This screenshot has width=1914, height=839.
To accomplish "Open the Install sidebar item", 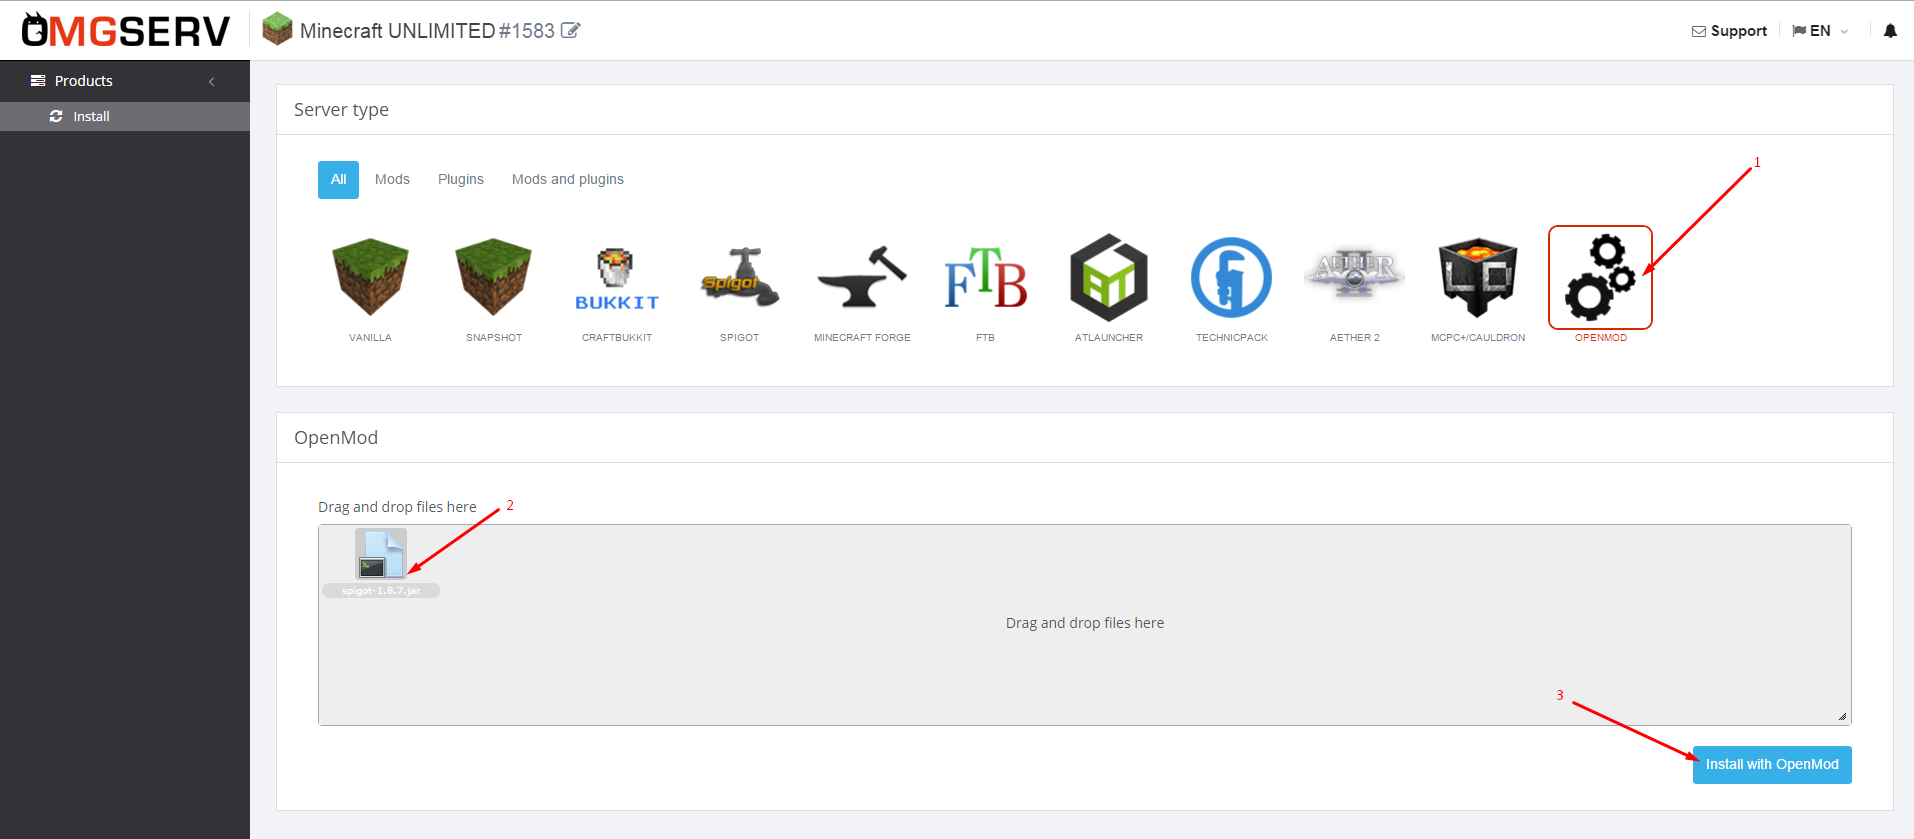I will 125,116.
